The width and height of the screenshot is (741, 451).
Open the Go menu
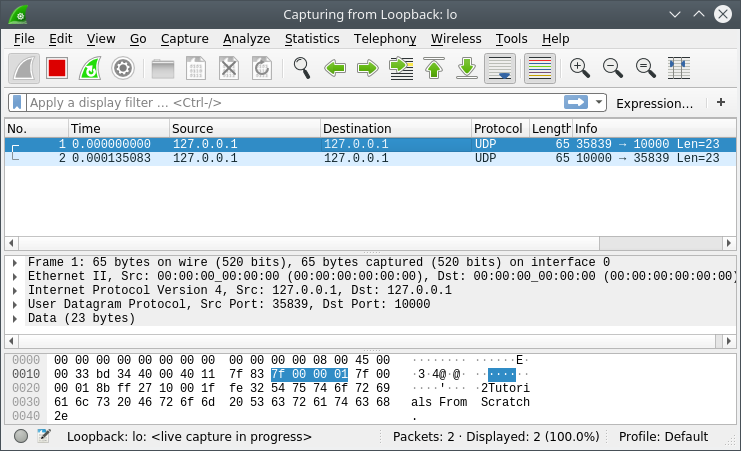138,39
